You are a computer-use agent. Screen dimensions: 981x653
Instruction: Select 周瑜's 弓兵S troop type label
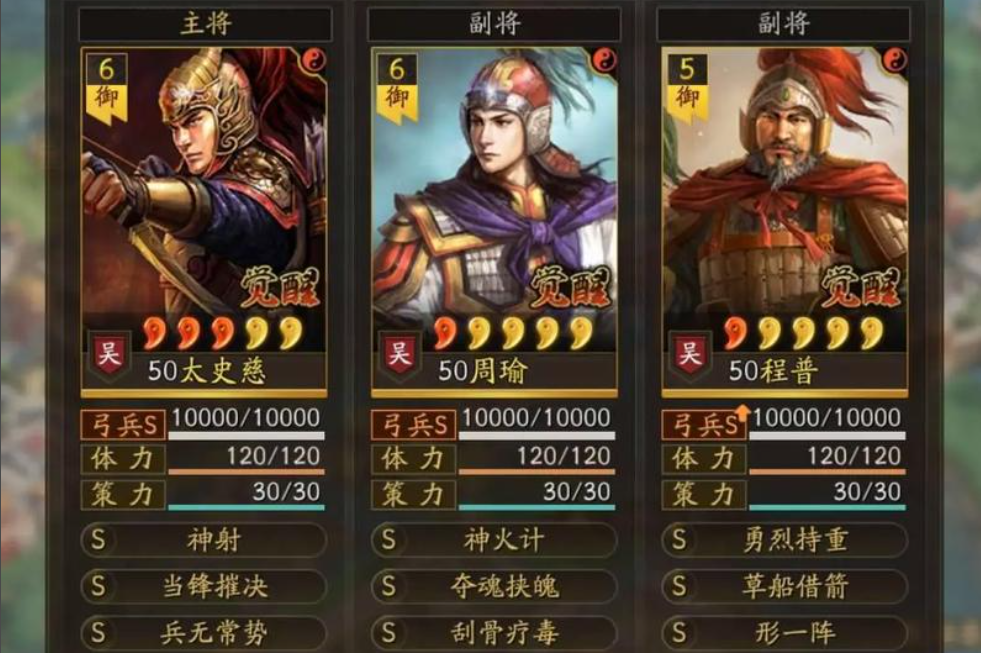[x=414, y=425]
